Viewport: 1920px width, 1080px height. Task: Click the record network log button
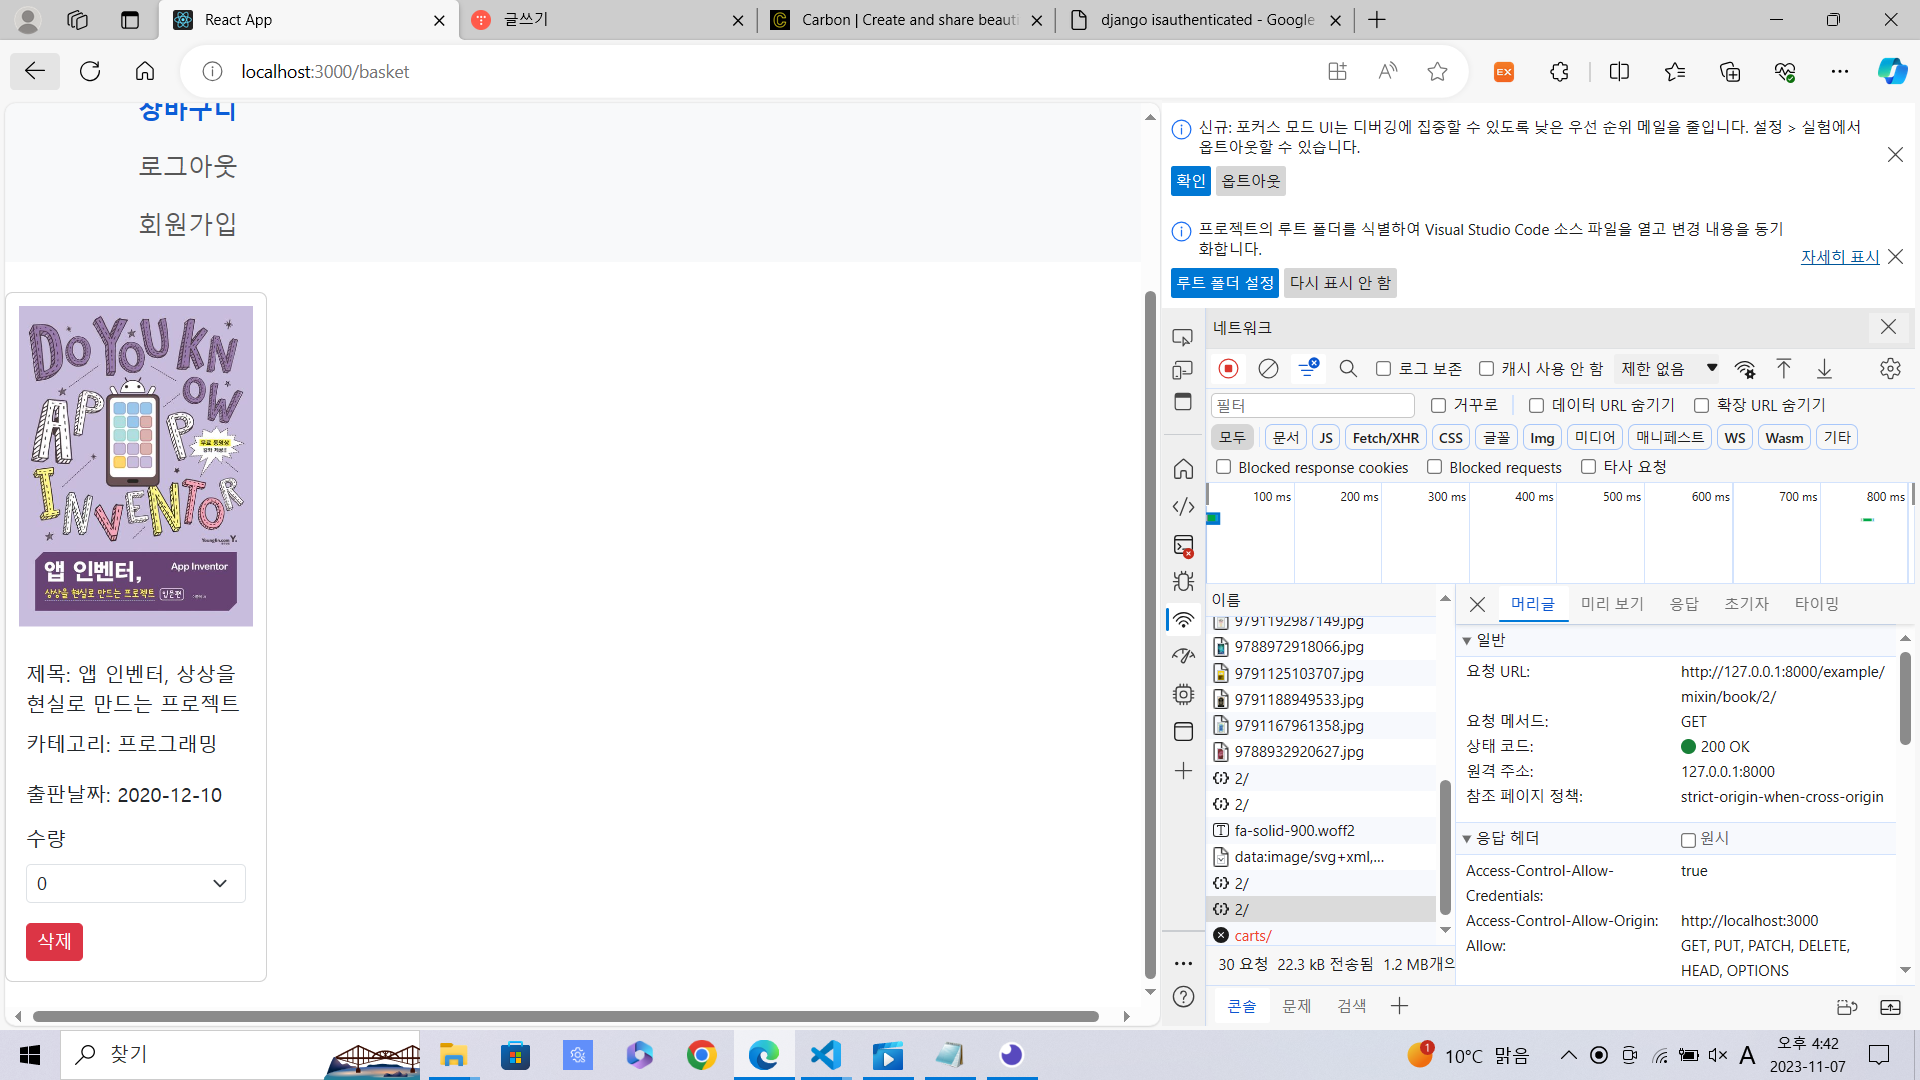[1228, 369]
